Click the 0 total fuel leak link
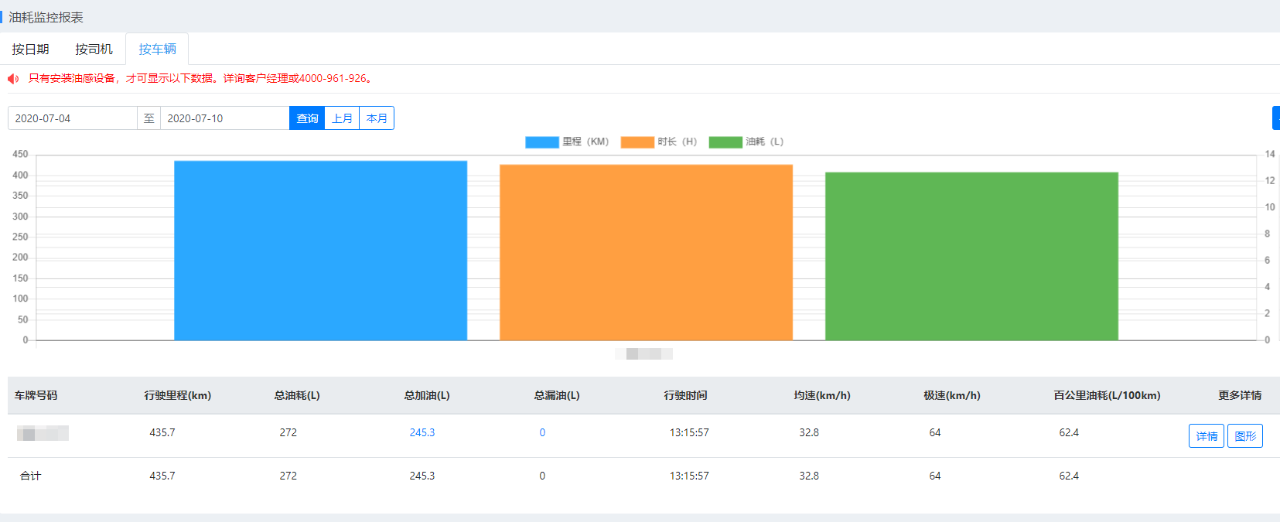Image resolution: width=1280 pixels, height=522 pixels. click(542, 433)
